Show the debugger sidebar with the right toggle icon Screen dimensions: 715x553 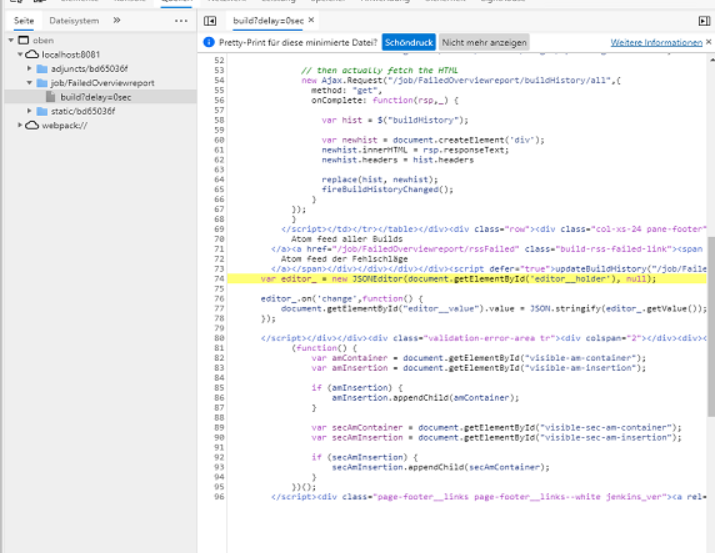(x=704, y=21)
